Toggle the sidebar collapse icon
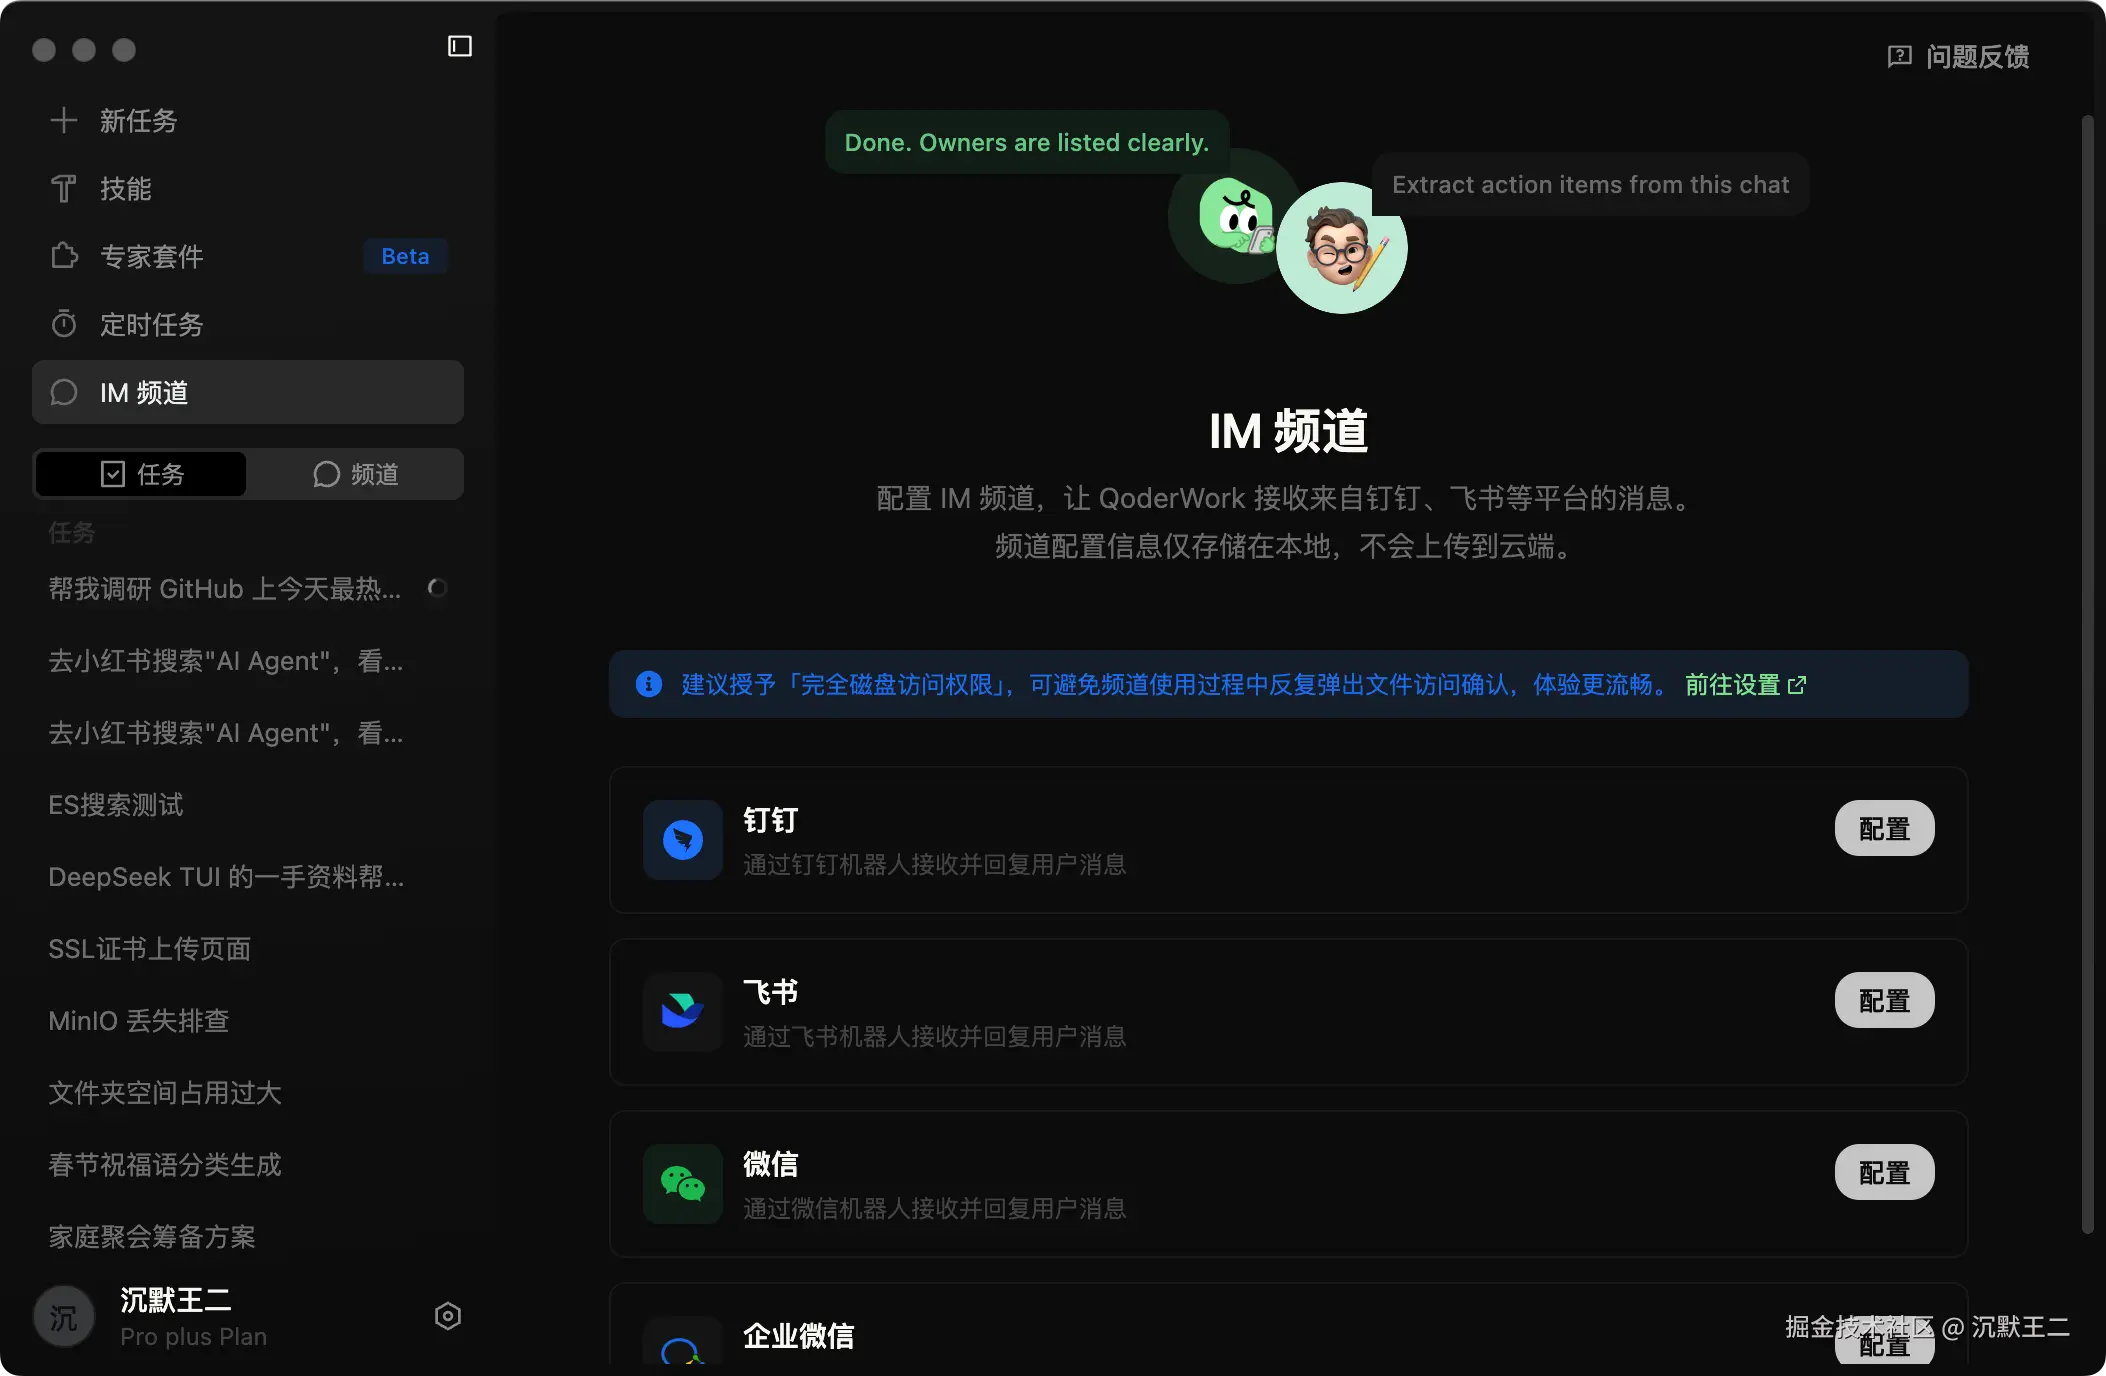 coord(460,47)
